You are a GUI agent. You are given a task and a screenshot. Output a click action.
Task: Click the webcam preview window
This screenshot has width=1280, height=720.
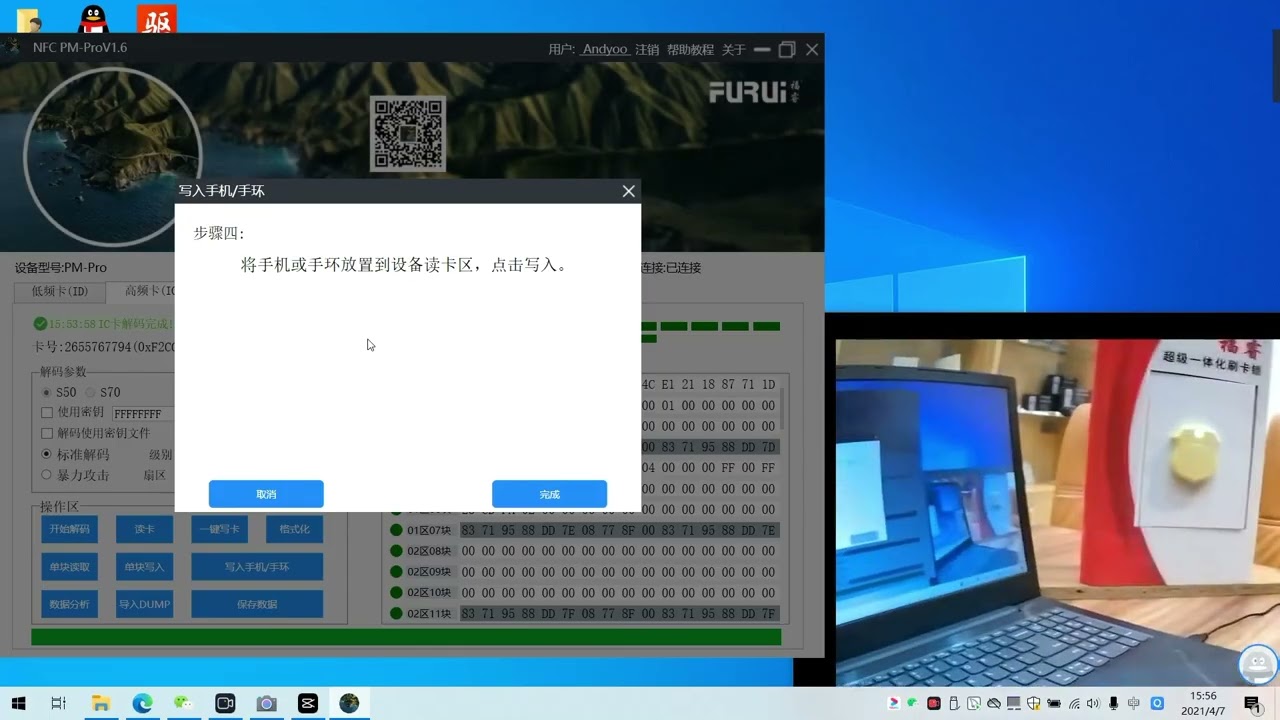pyautogui.click(x=1058, y=512)
